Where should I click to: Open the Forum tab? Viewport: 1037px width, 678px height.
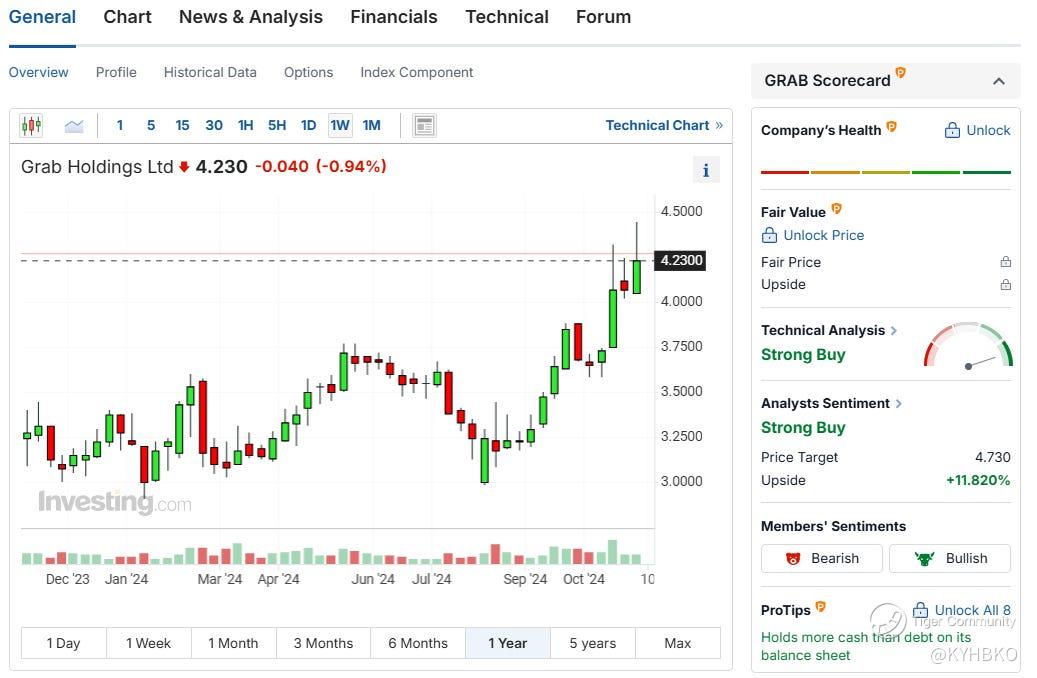tap(603, 17)
